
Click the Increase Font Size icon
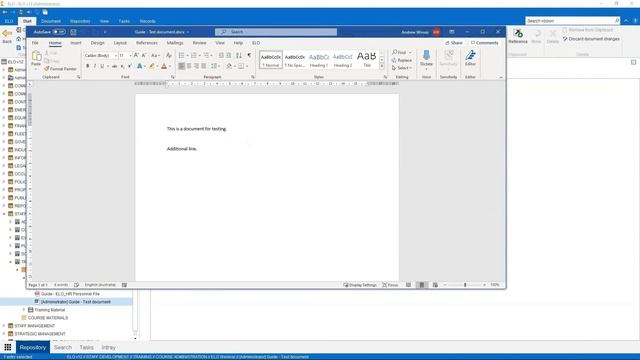[136, 55]
